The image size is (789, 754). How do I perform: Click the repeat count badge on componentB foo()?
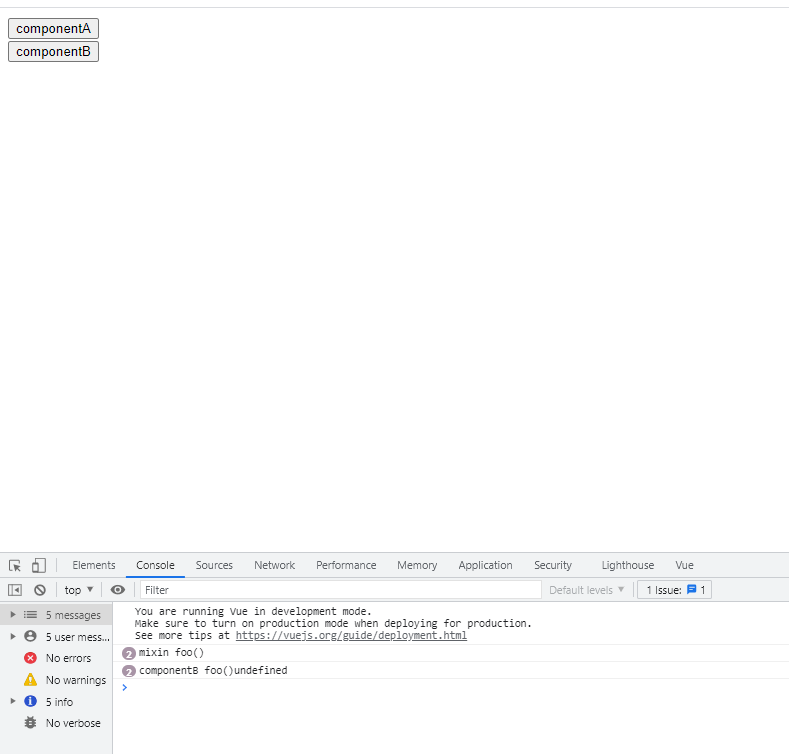click(129, 671)
